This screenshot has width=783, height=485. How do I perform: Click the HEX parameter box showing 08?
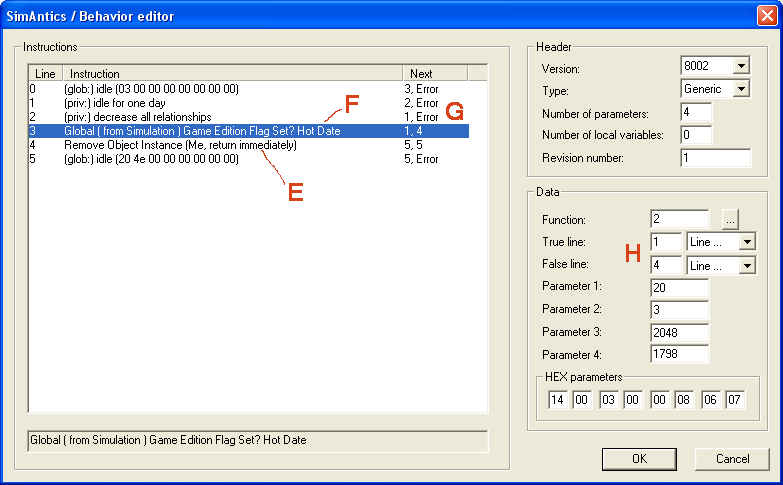click(x=684, y=400)
